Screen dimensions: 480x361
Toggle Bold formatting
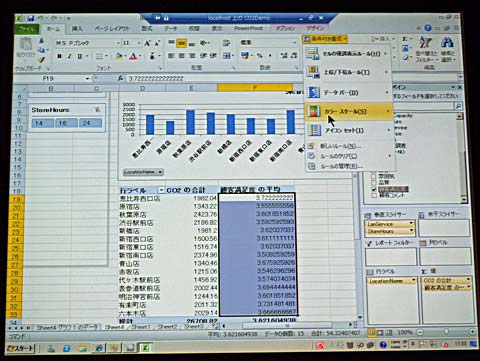pyautogui.click(x=59, y=56)
